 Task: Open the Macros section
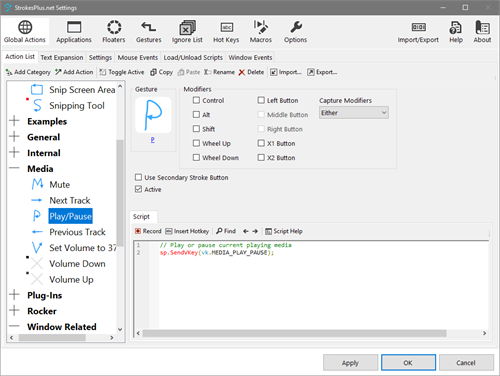(261, 32)
